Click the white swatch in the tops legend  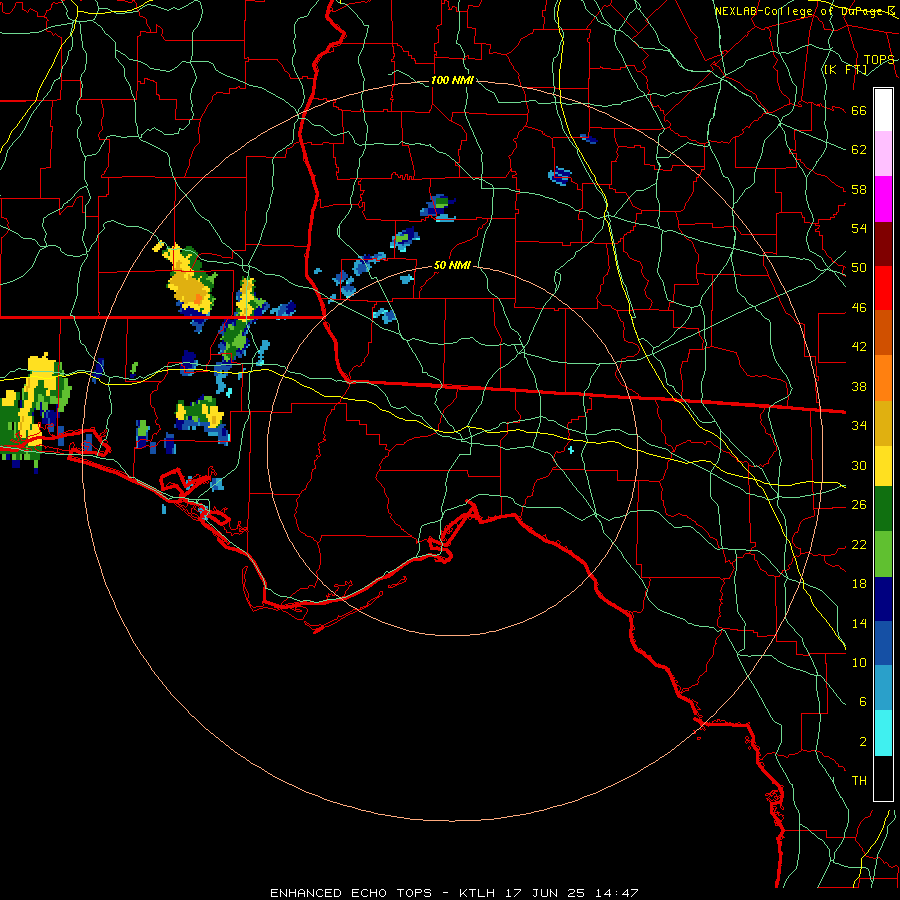point(883,110)
